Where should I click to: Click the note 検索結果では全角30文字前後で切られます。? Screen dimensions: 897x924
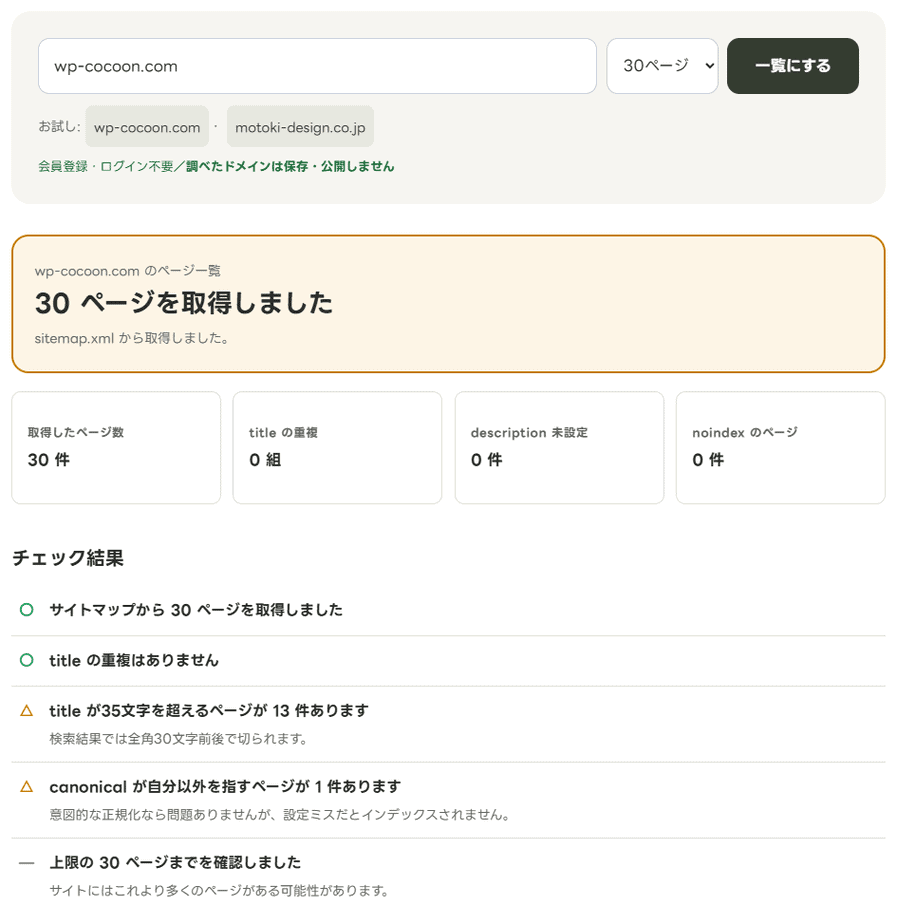179,738
